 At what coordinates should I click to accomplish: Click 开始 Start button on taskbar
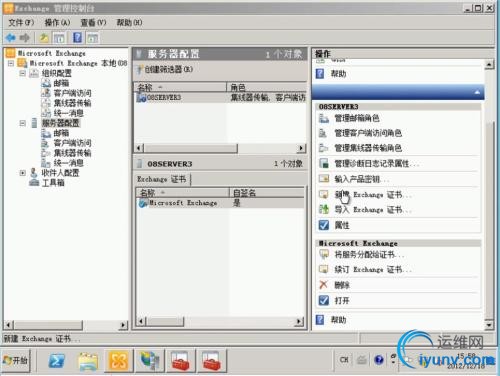point(15,360)
